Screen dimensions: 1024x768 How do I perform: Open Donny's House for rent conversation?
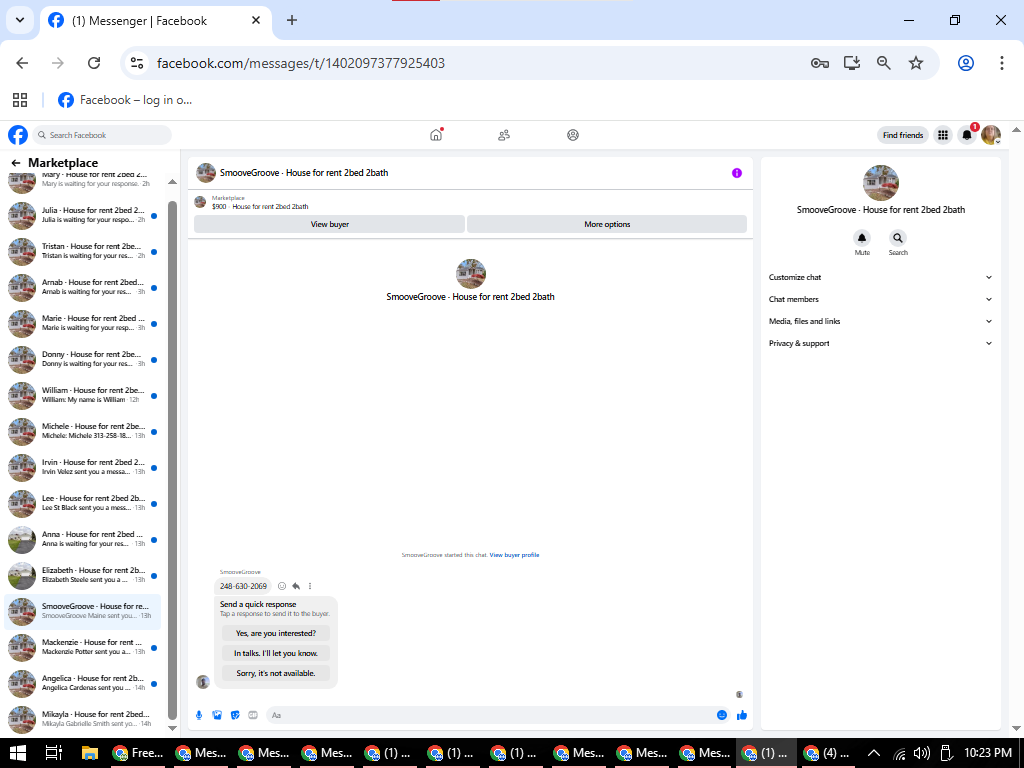(82, 359)
